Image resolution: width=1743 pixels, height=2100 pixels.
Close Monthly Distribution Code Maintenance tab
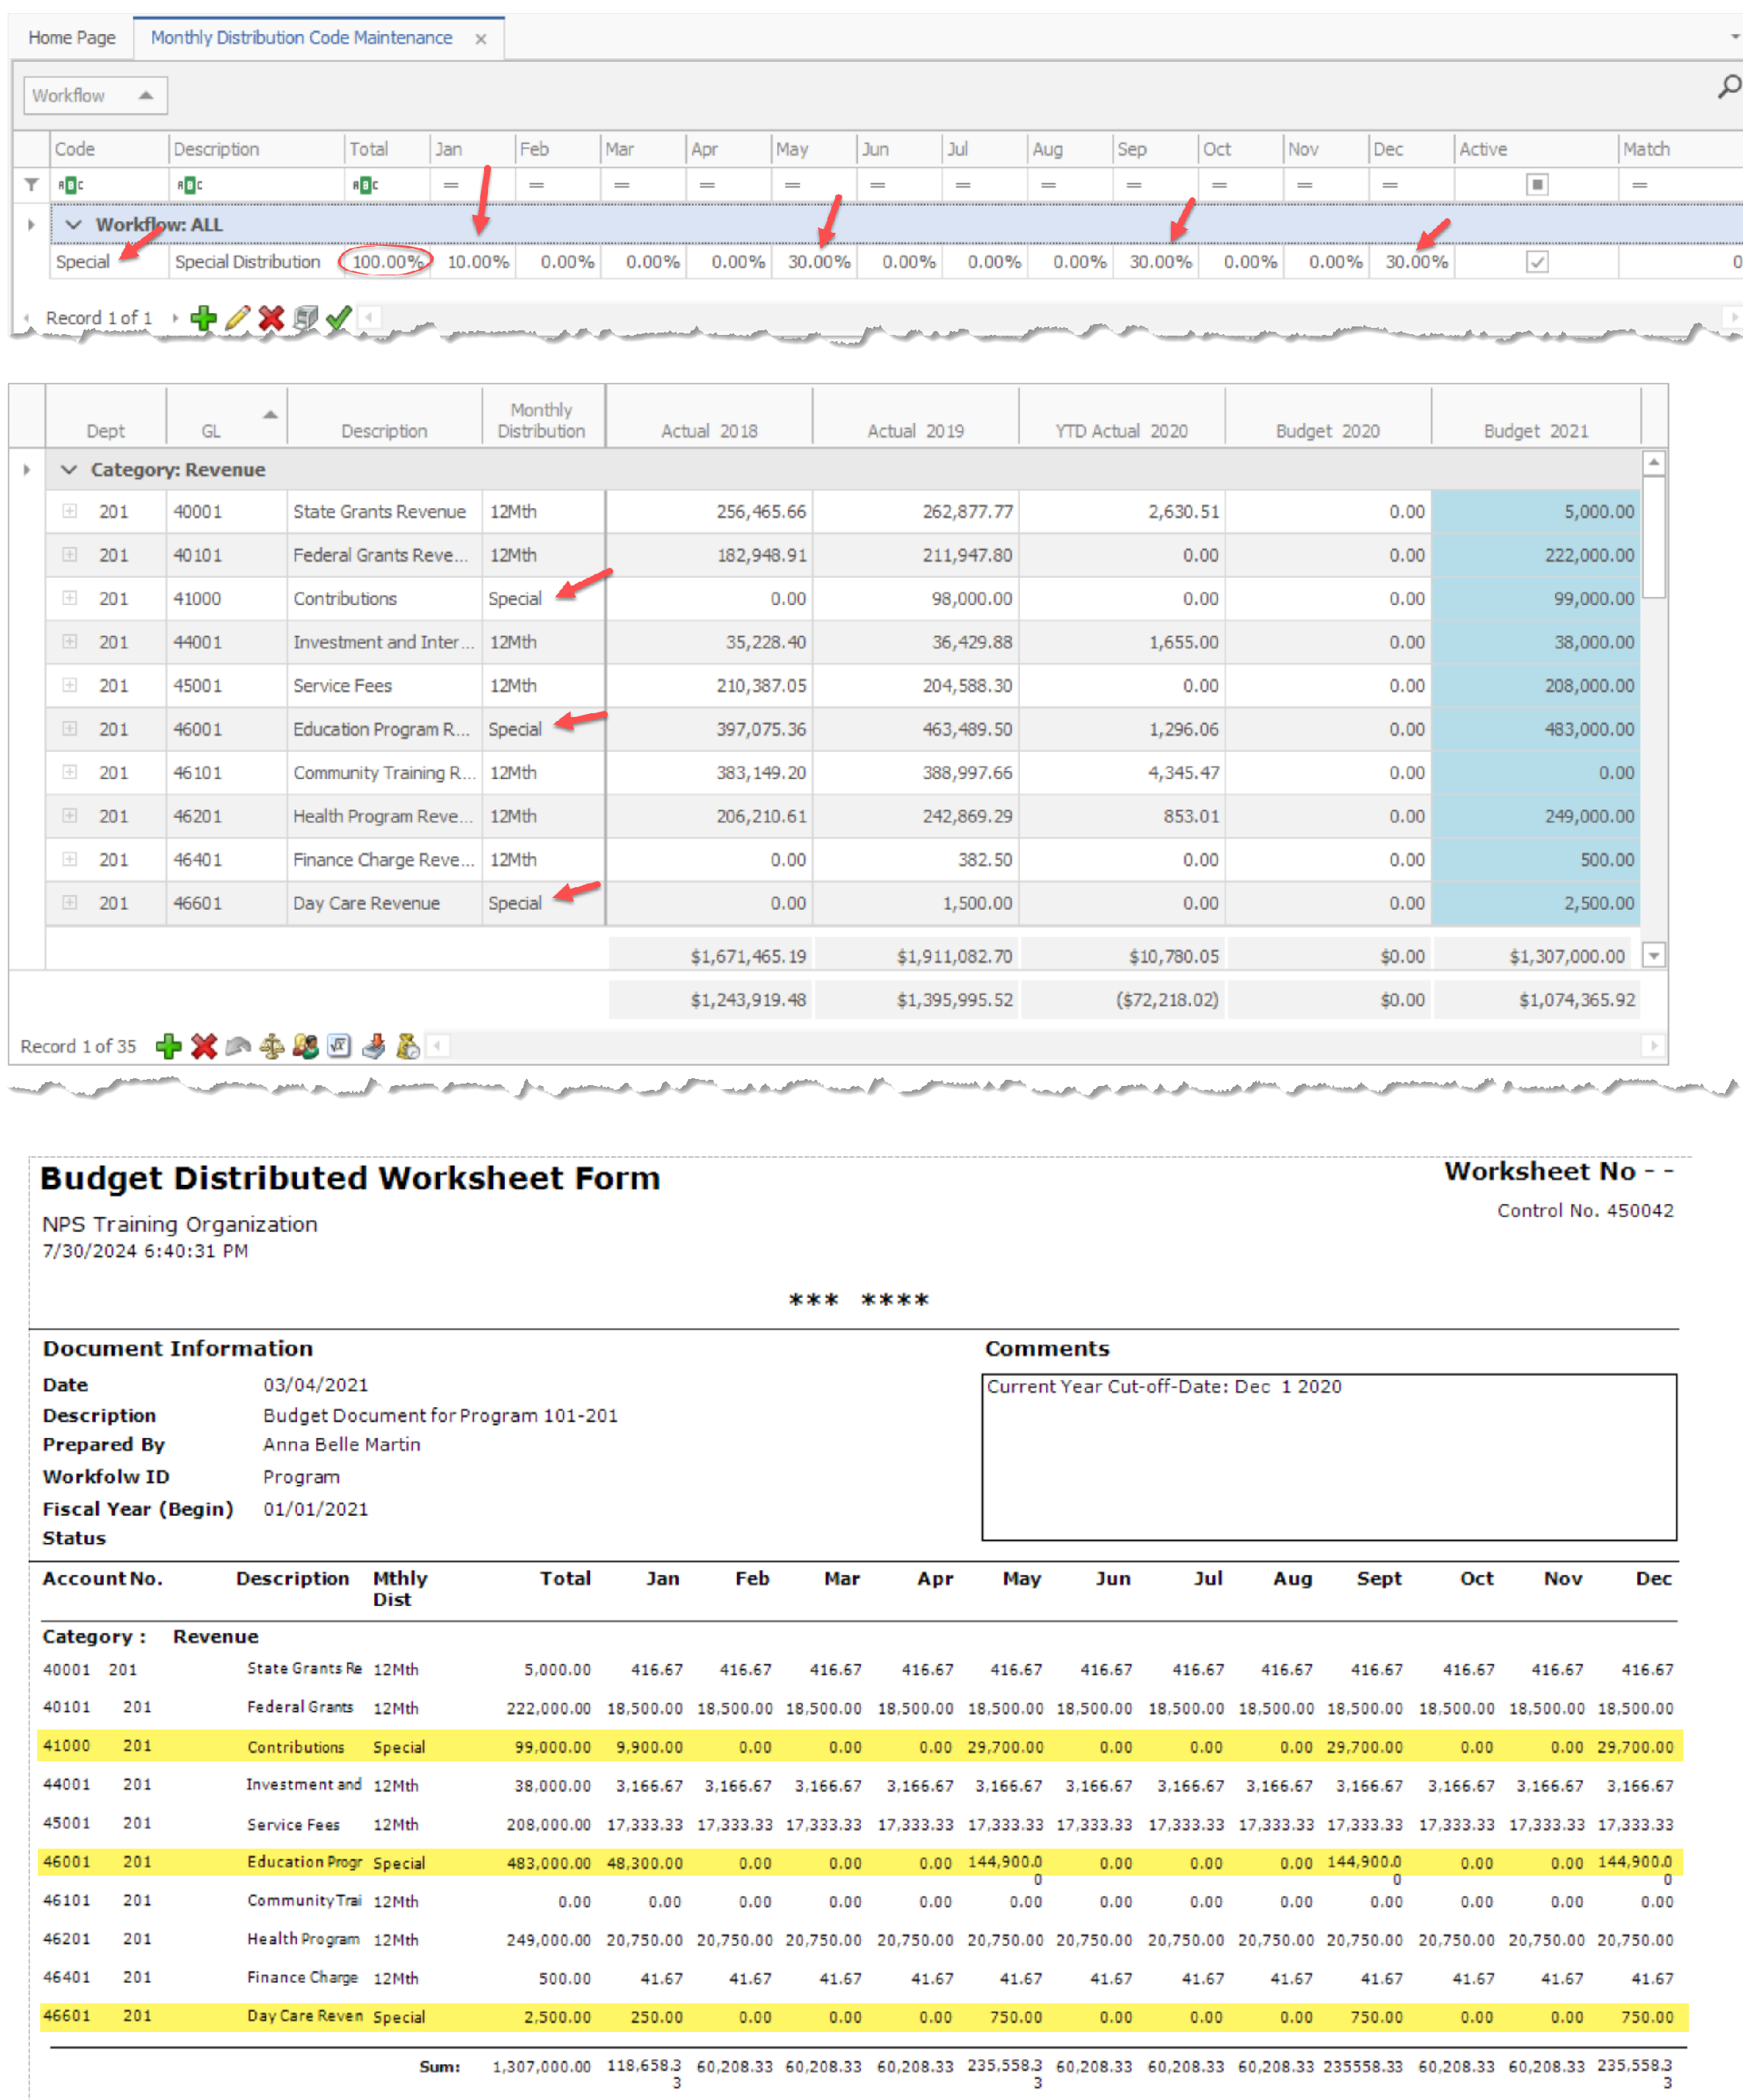tap(481, 39)
